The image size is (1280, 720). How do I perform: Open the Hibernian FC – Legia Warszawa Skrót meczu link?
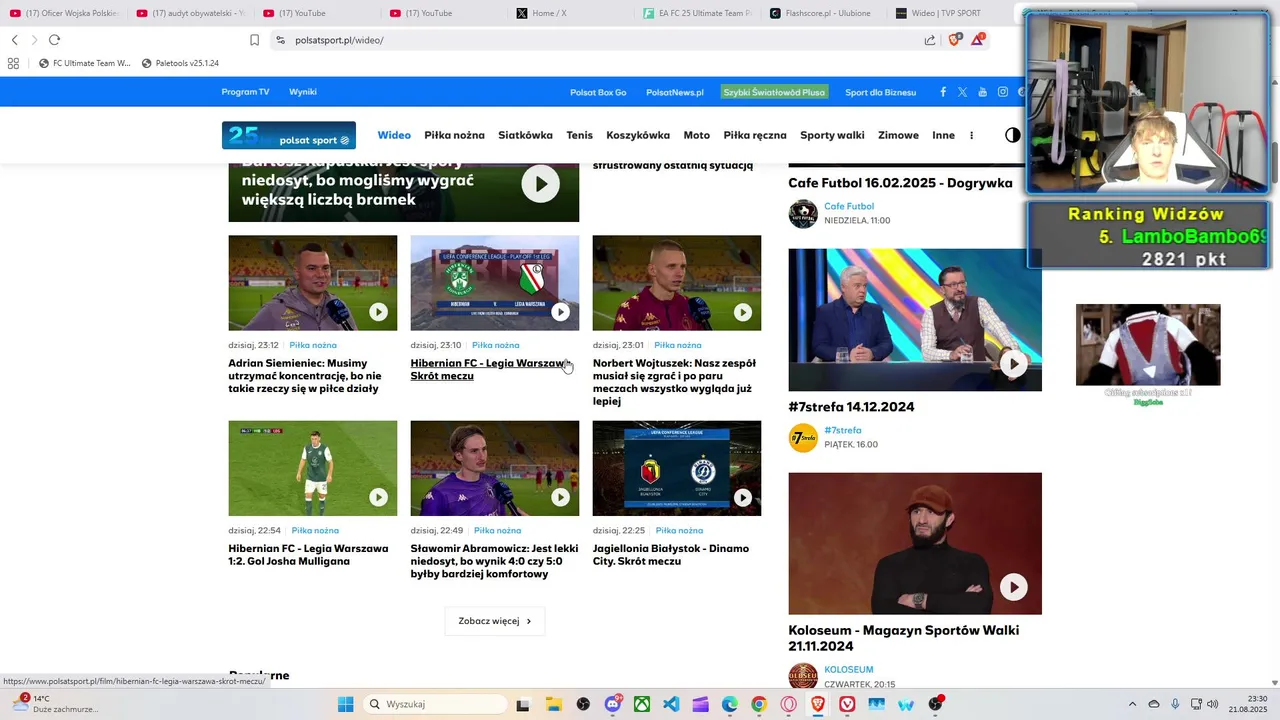coord(489,369)
